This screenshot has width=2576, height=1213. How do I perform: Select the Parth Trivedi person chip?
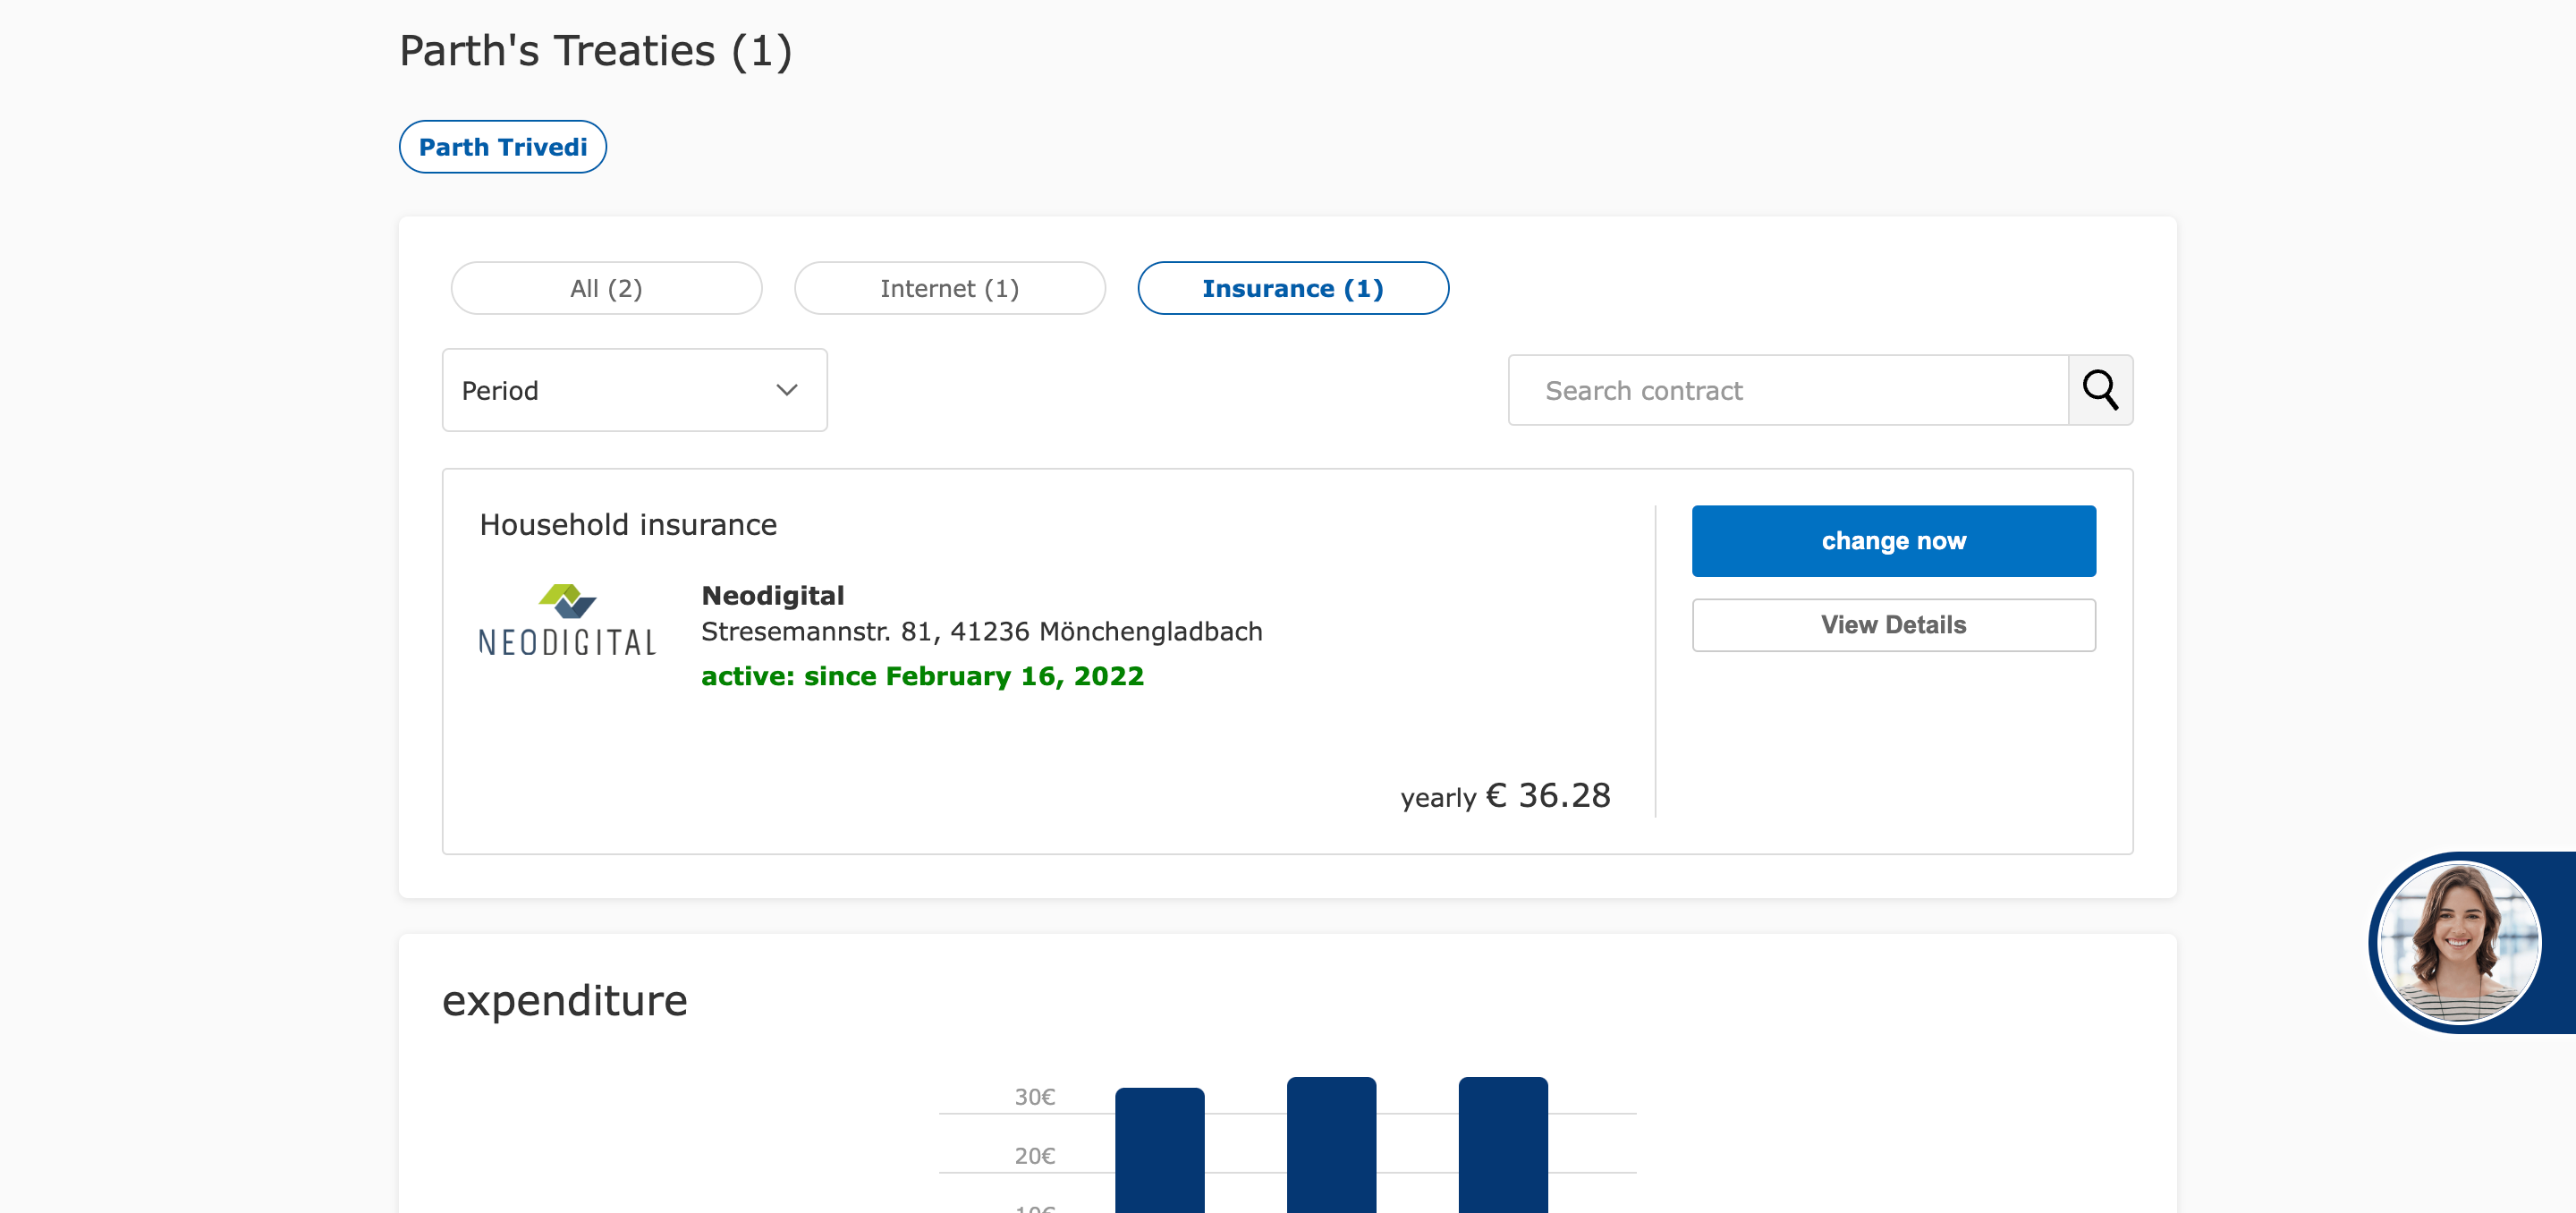pos(502,147)
